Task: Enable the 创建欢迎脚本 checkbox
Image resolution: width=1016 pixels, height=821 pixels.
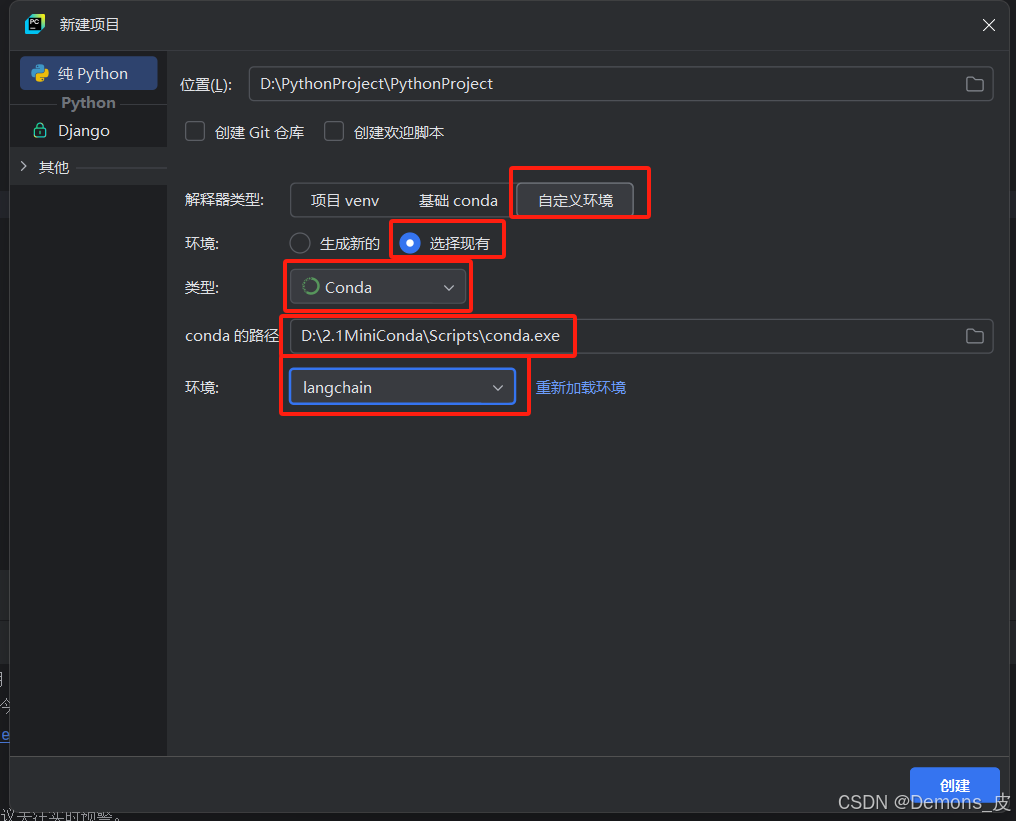Action: point(333,131)
